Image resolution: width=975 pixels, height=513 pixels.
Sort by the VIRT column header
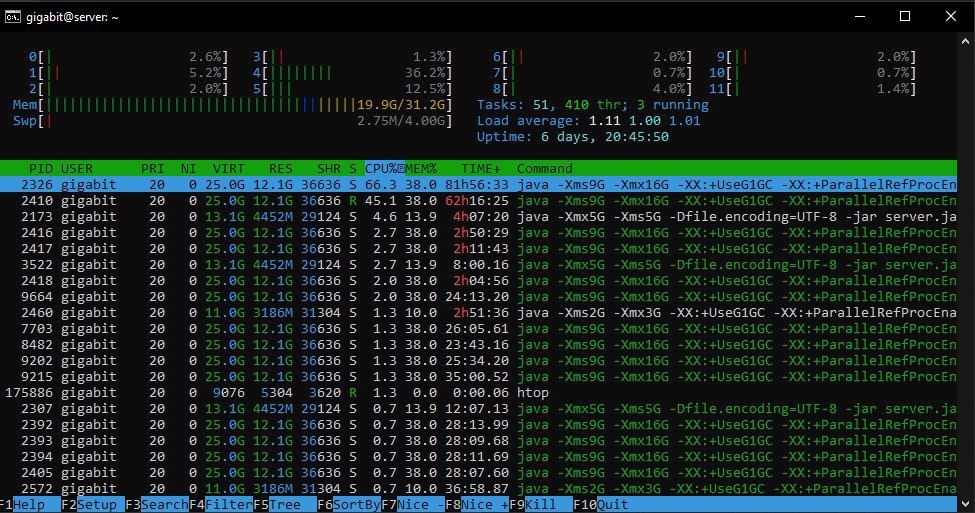pos(228,169)
